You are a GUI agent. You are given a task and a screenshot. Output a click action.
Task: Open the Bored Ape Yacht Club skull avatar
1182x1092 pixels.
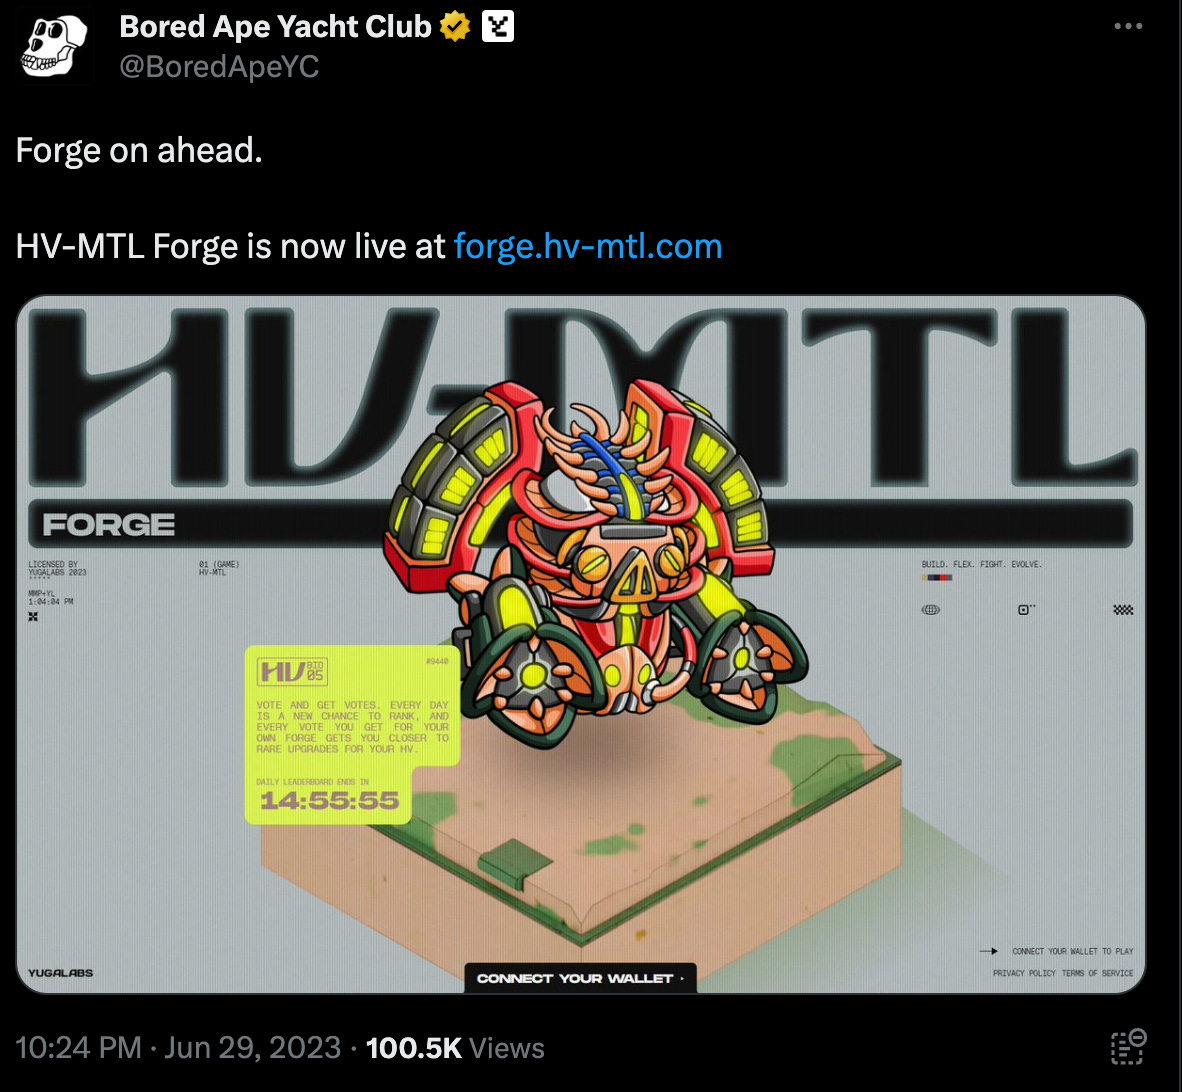pyautogui.click(x=54, y=47)
